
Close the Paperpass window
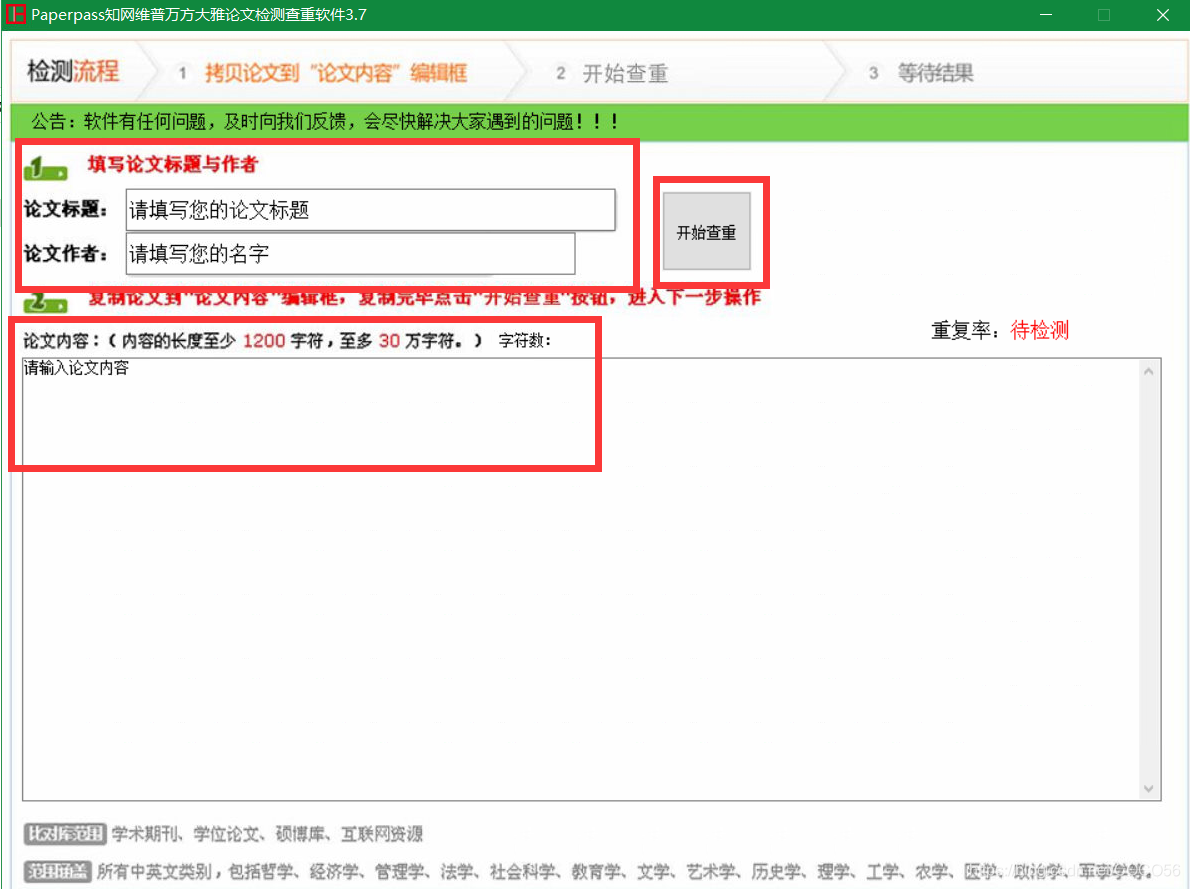coord(1163,14)
